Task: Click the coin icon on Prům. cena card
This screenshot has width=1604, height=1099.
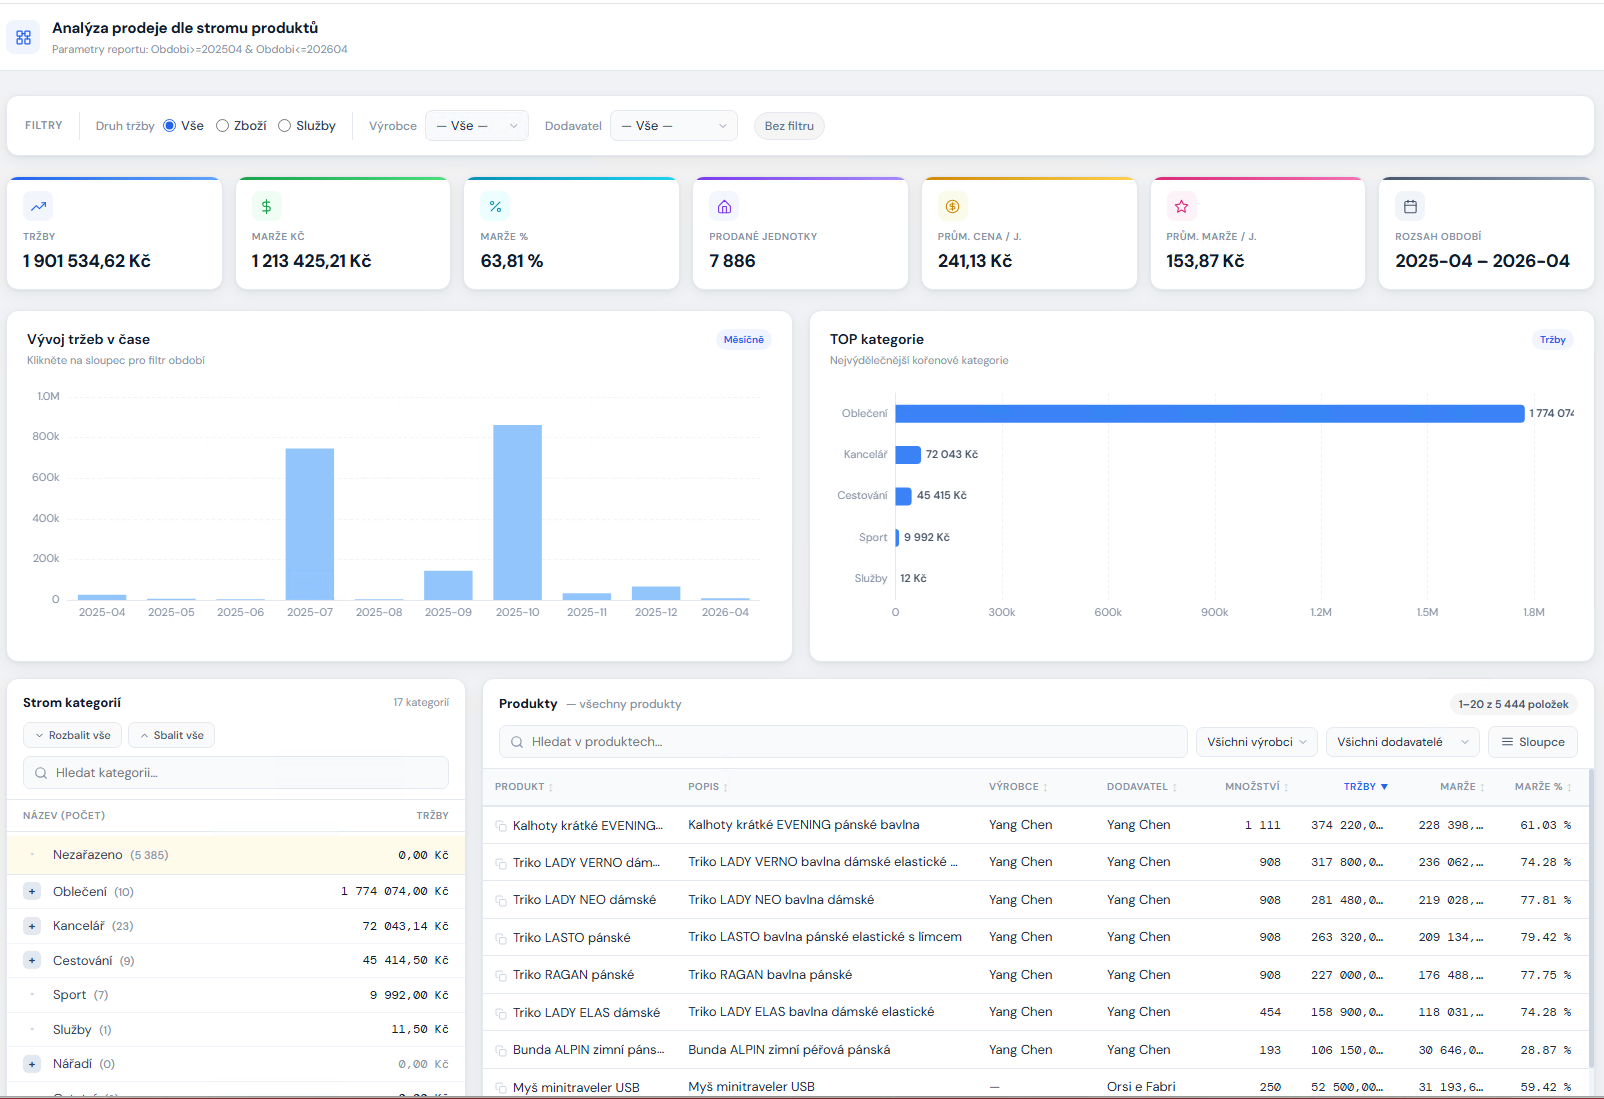Action: 952,207
